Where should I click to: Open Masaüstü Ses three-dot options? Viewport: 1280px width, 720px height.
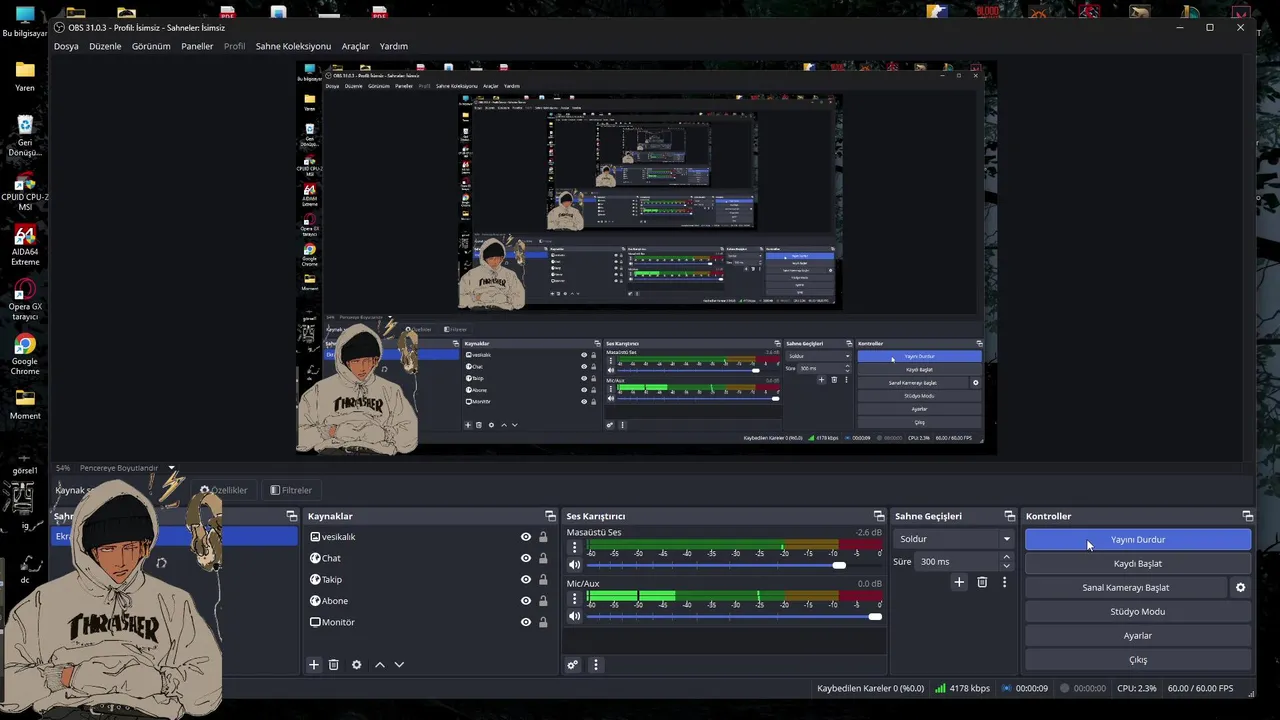(575, 548)
